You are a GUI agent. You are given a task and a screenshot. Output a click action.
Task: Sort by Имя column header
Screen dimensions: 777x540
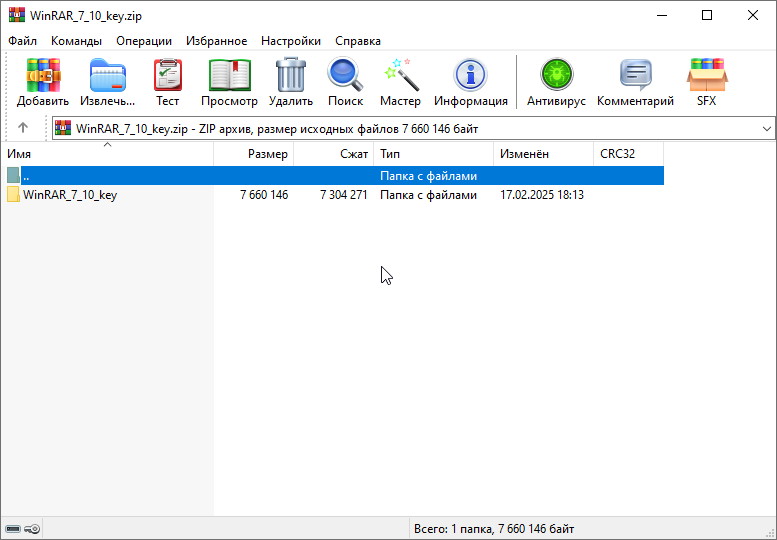[x=107, y=154]
